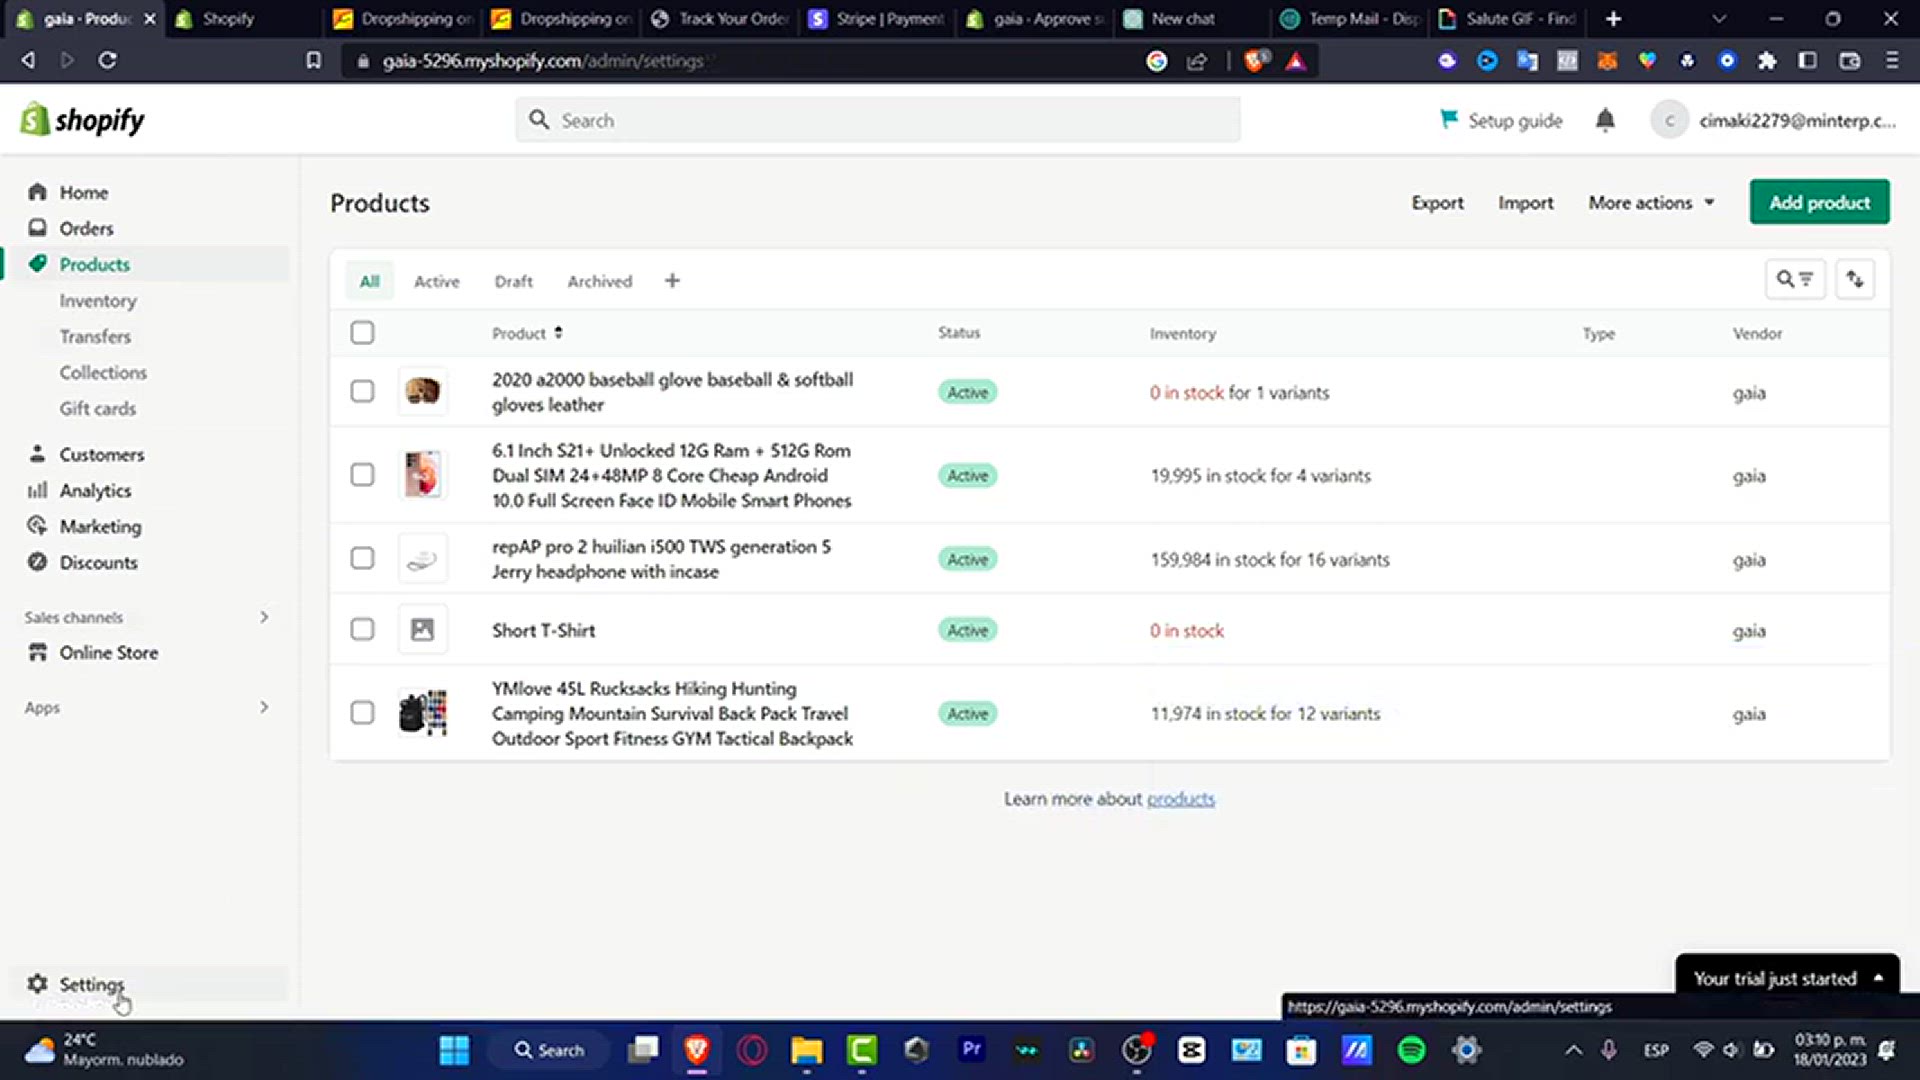The width and height of the screenshot is (1920, 1080).
Task: Click the Add product button
Action: pyautogui.click(x=1819, y=203)
